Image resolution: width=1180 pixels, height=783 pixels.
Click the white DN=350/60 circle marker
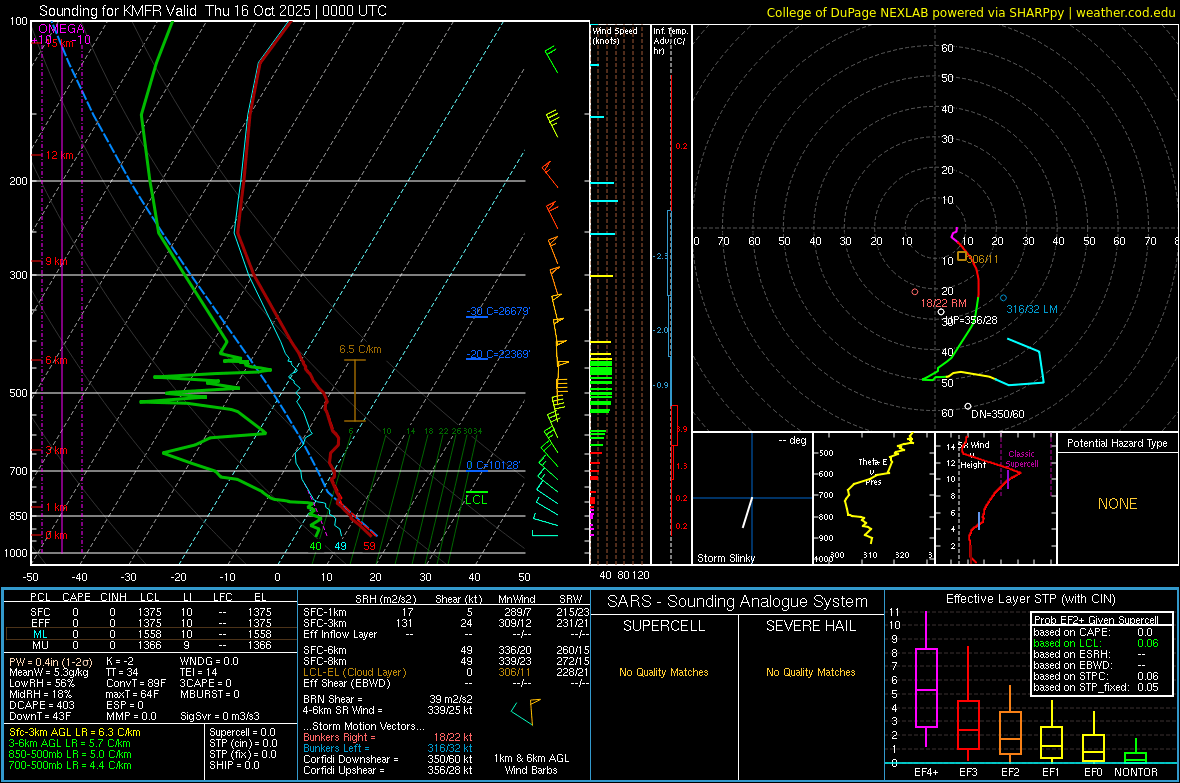click(968, 407)
